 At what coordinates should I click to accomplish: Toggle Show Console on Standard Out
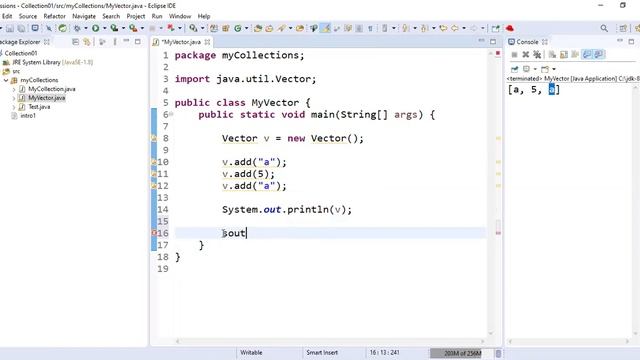coord(587,55)
